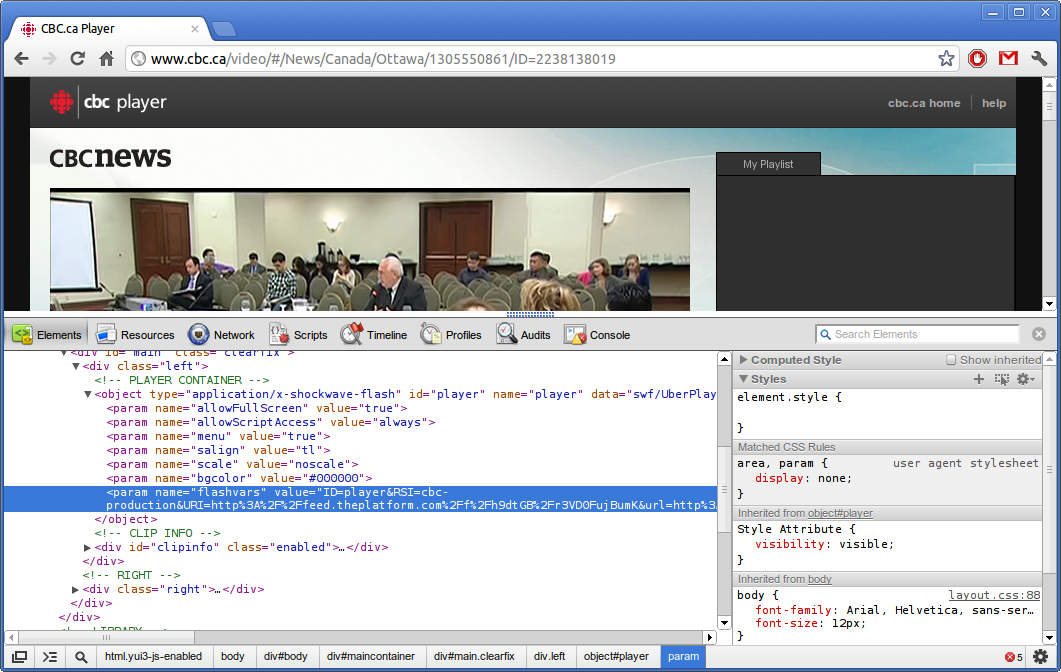
Task: Click the address bar URL
Action: coord(383,59)
